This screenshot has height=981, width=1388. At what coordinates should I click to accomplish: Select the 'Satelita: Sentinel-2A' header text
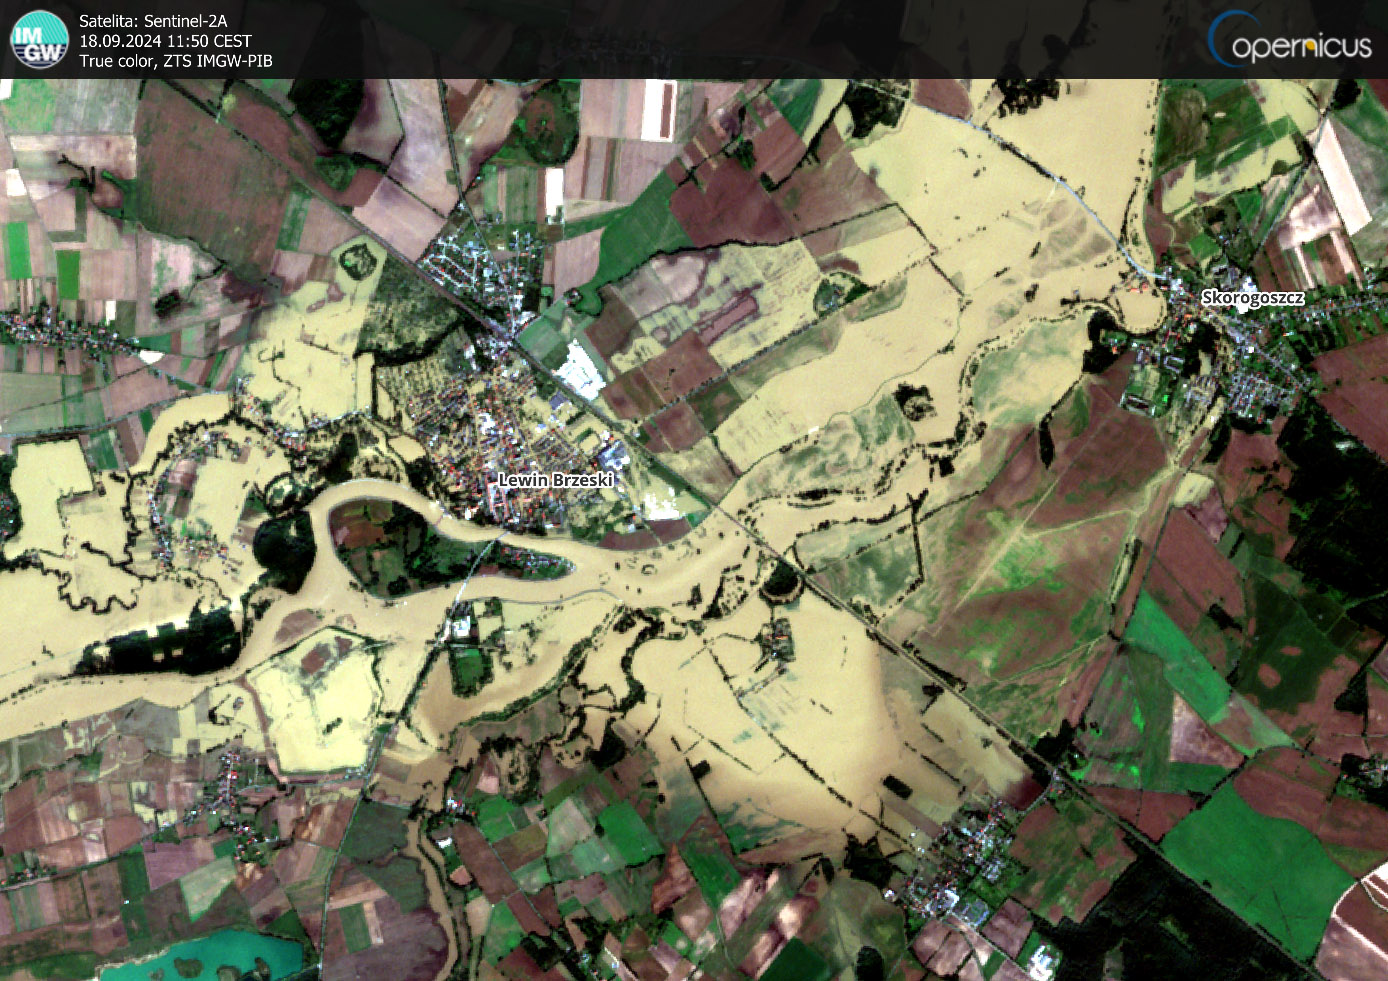pyautogui.click(x=152, y=20)
